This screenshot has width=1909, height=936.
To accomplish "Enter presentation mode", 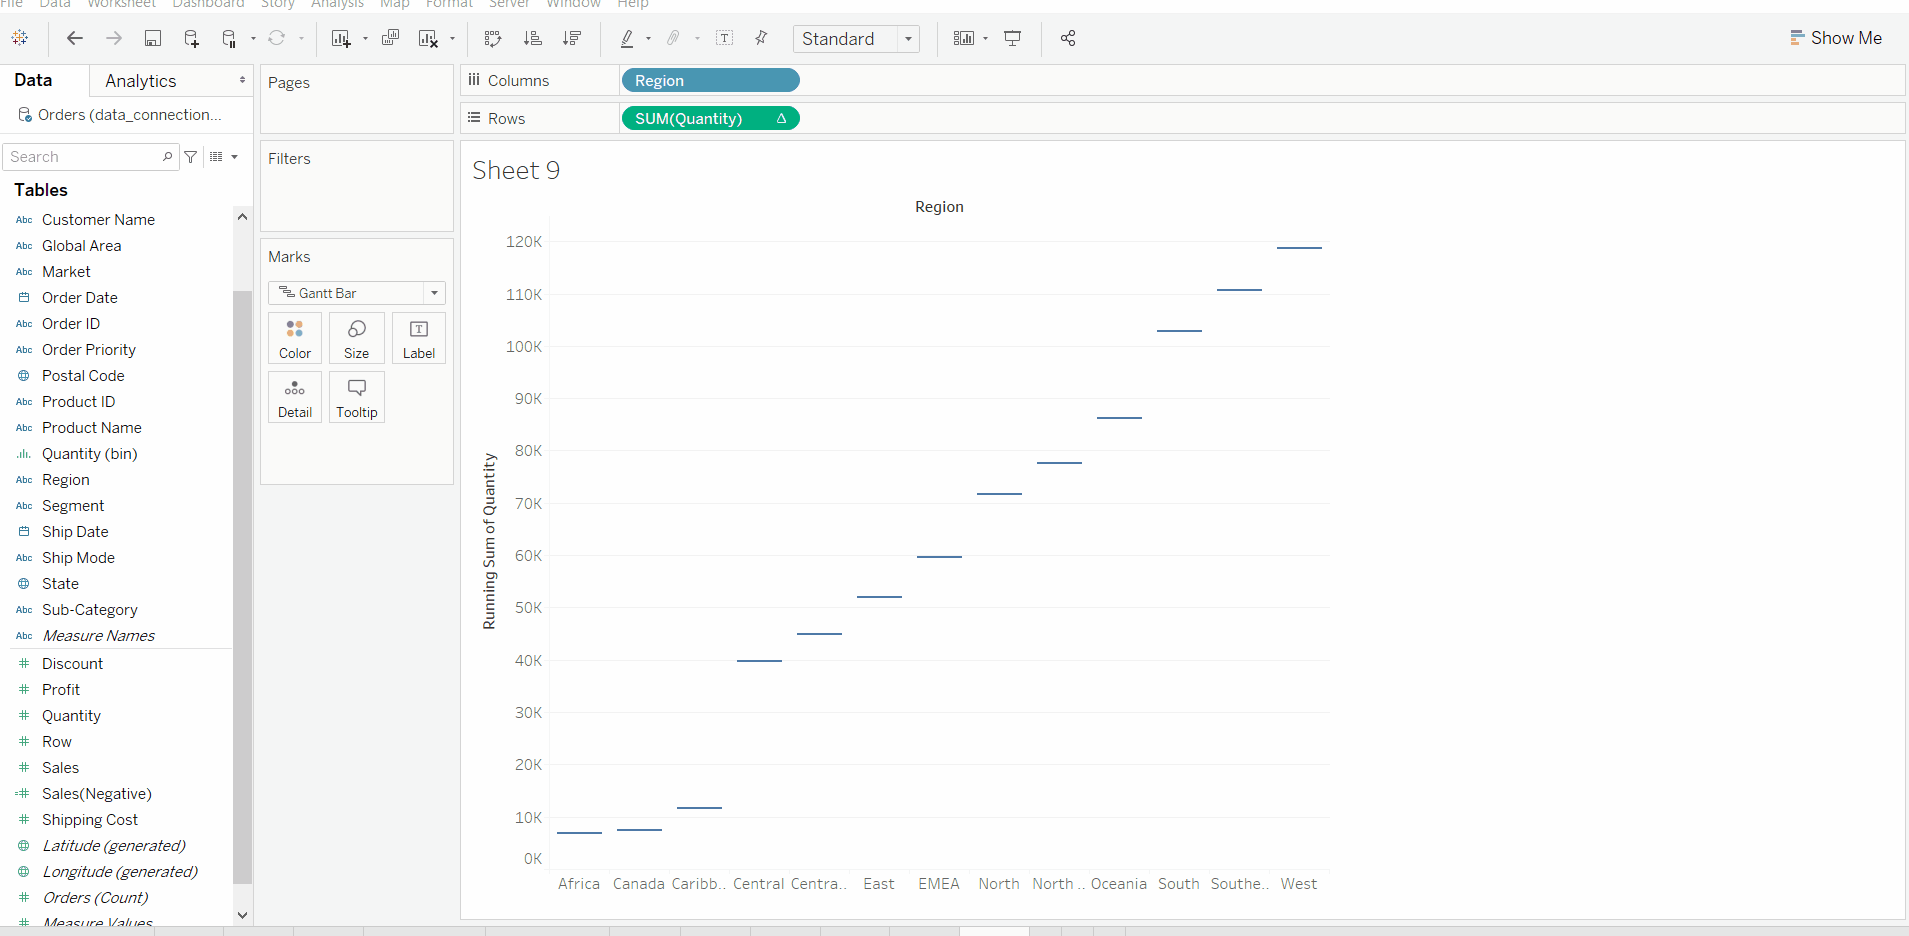I will (x=1013, y=38).
